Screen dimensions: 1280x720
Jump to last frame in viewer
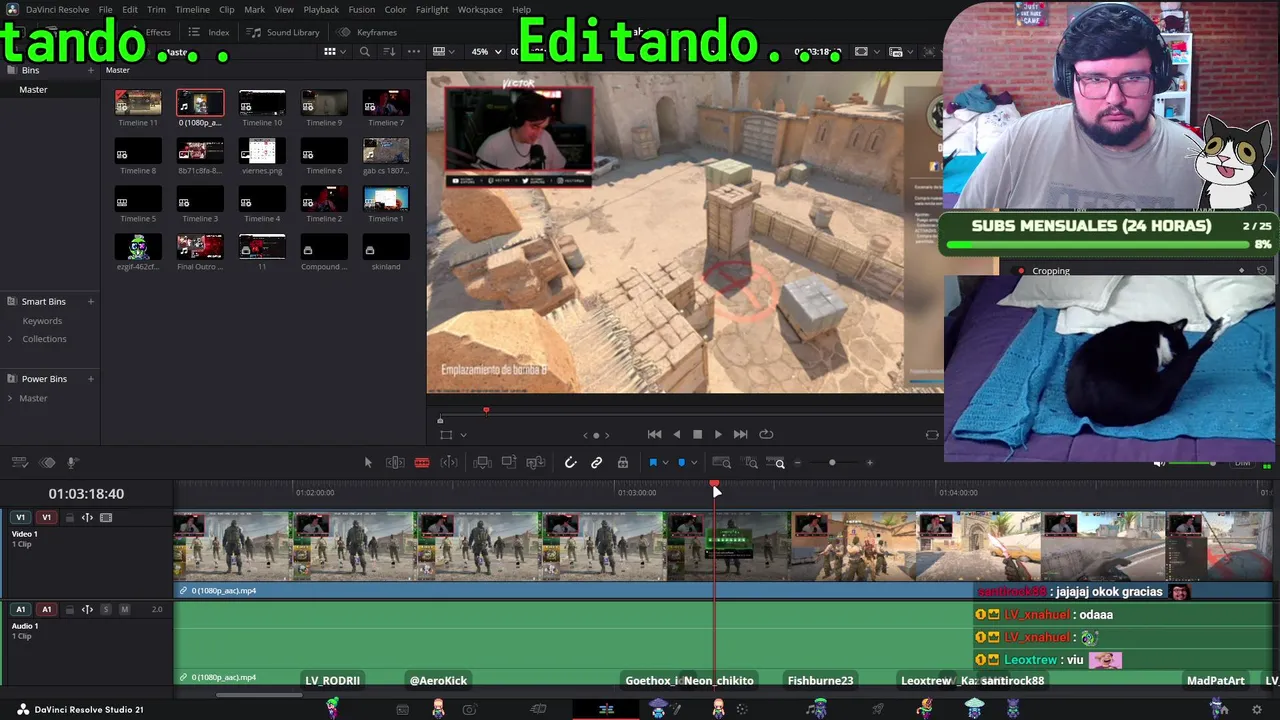[740, 434]
